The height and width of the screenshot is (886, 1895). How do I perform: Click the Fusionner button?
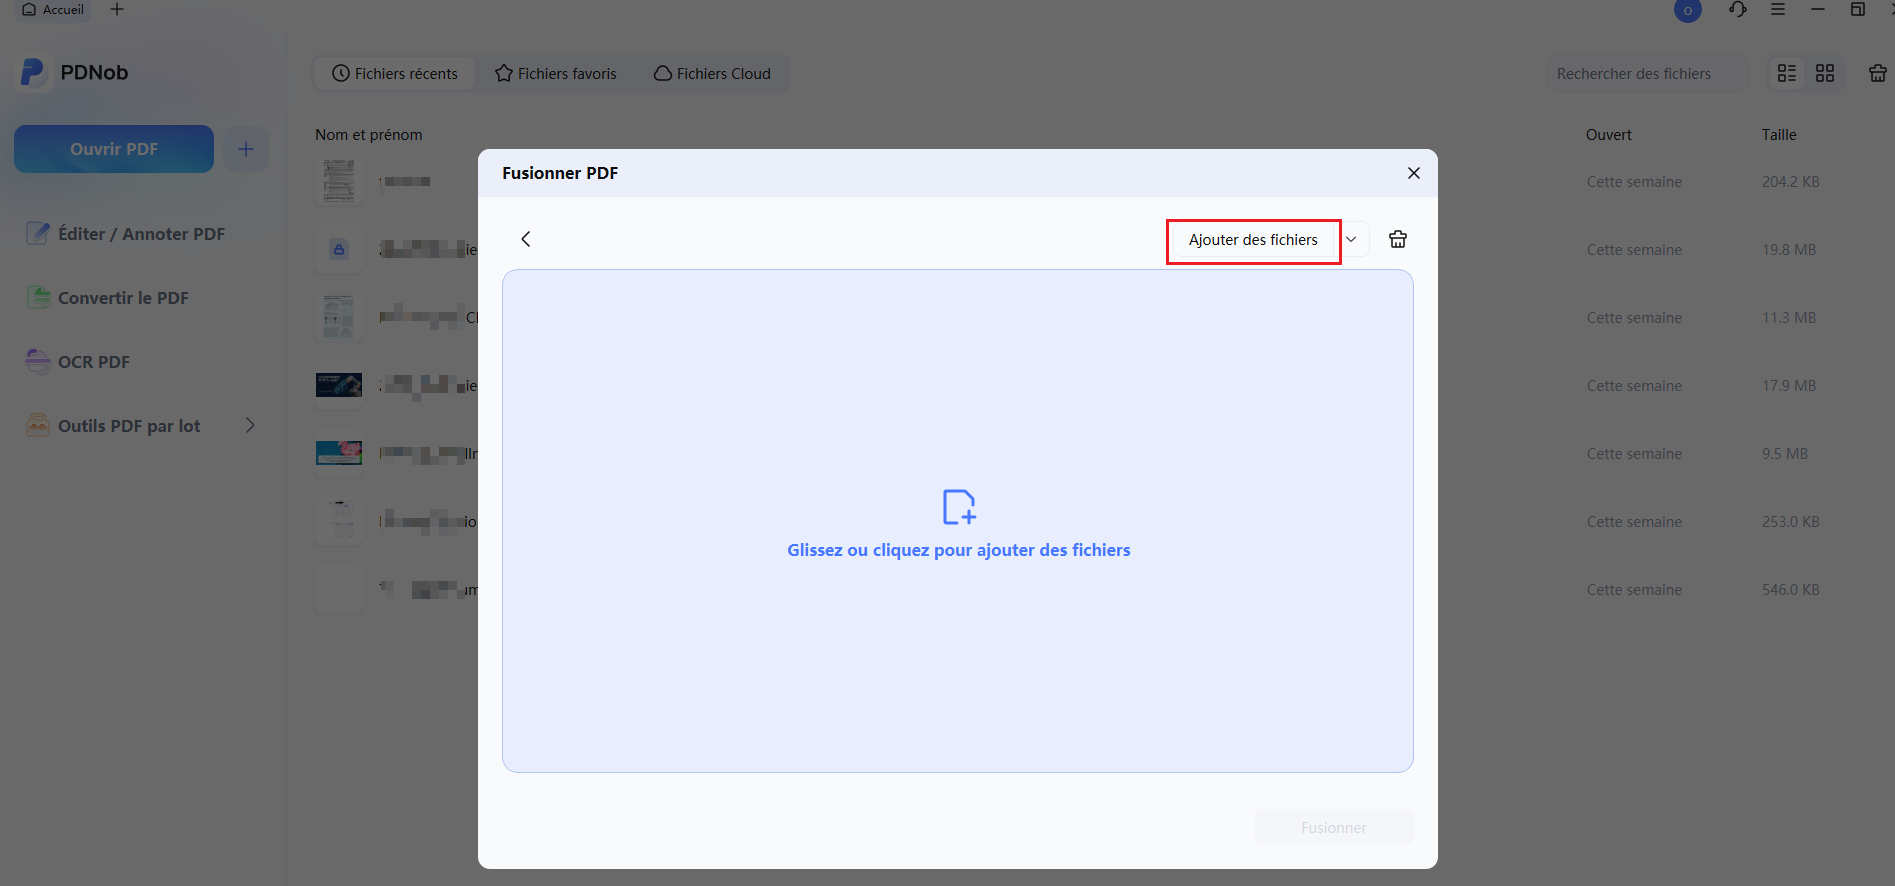[x=1333, y=827]
